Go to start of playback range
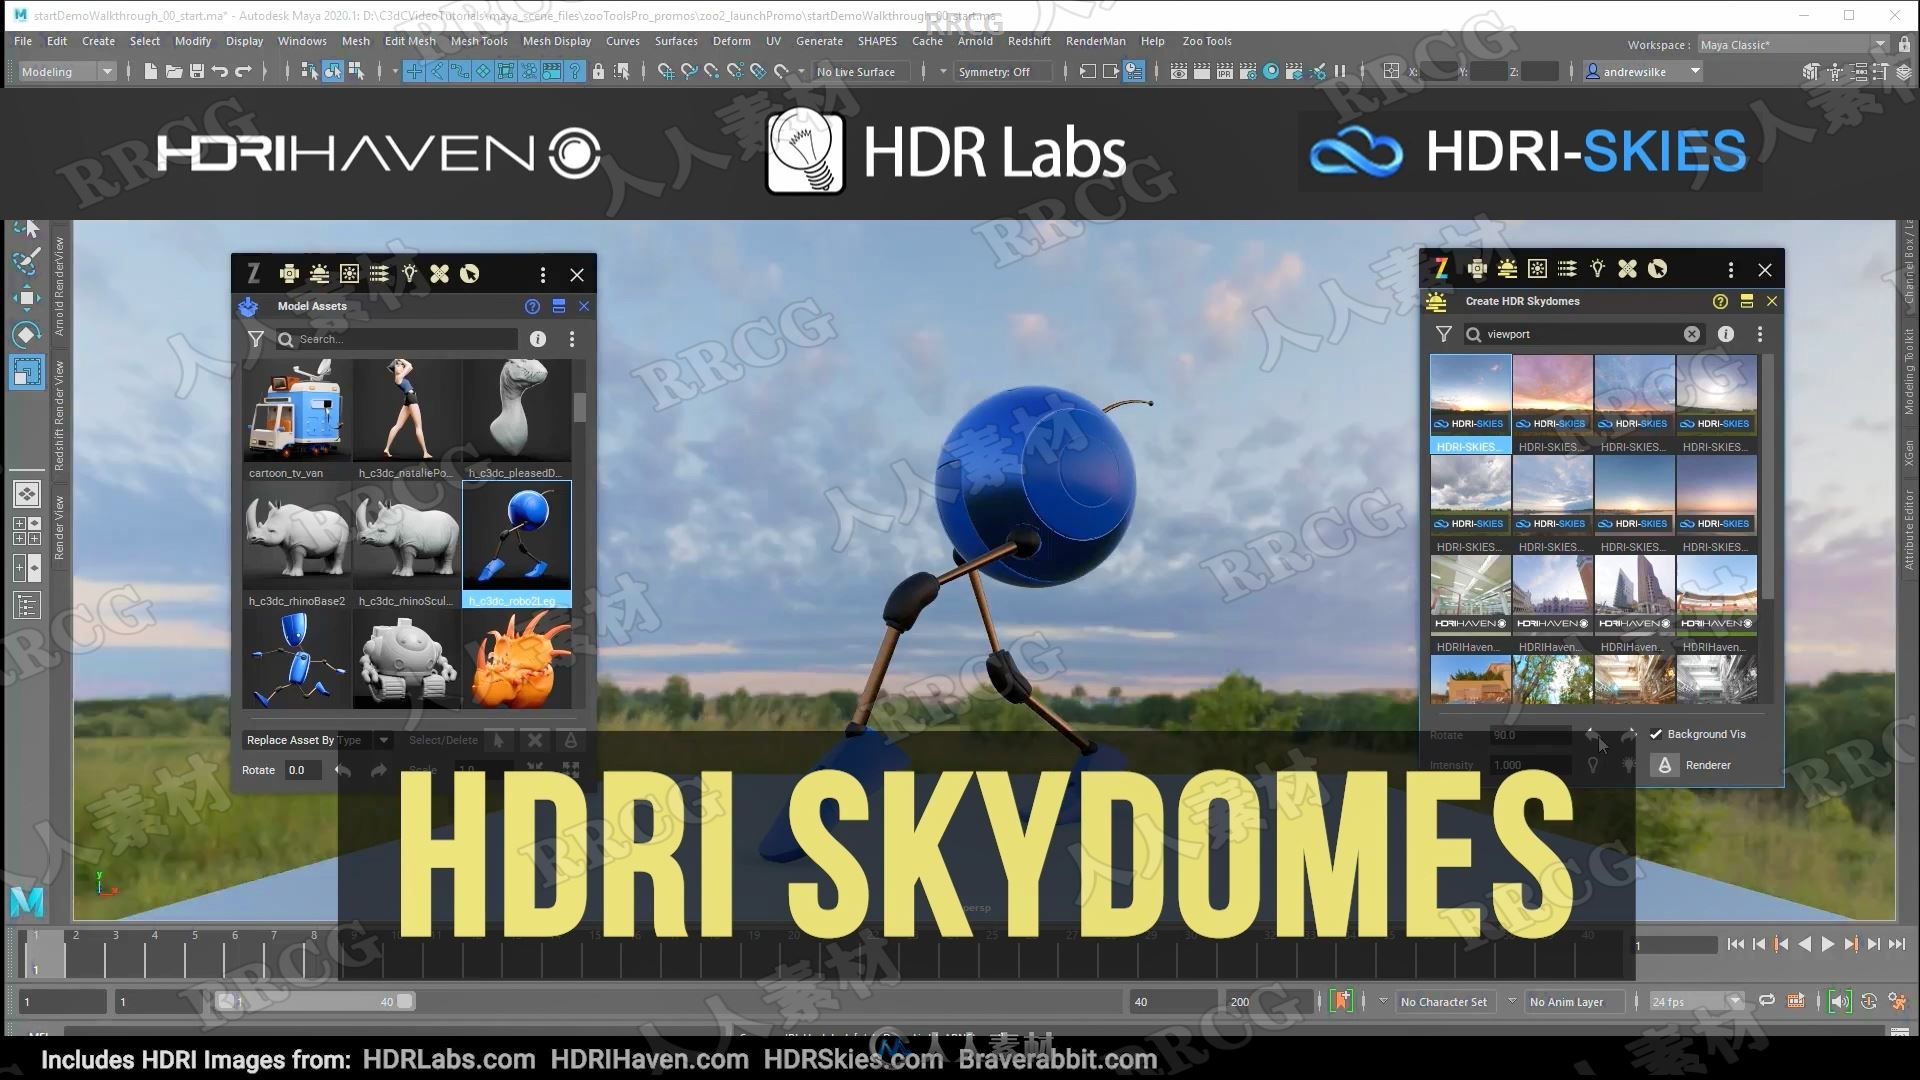The width and height of the screenshot is (1920, 1080). [x=1735, y=944]
